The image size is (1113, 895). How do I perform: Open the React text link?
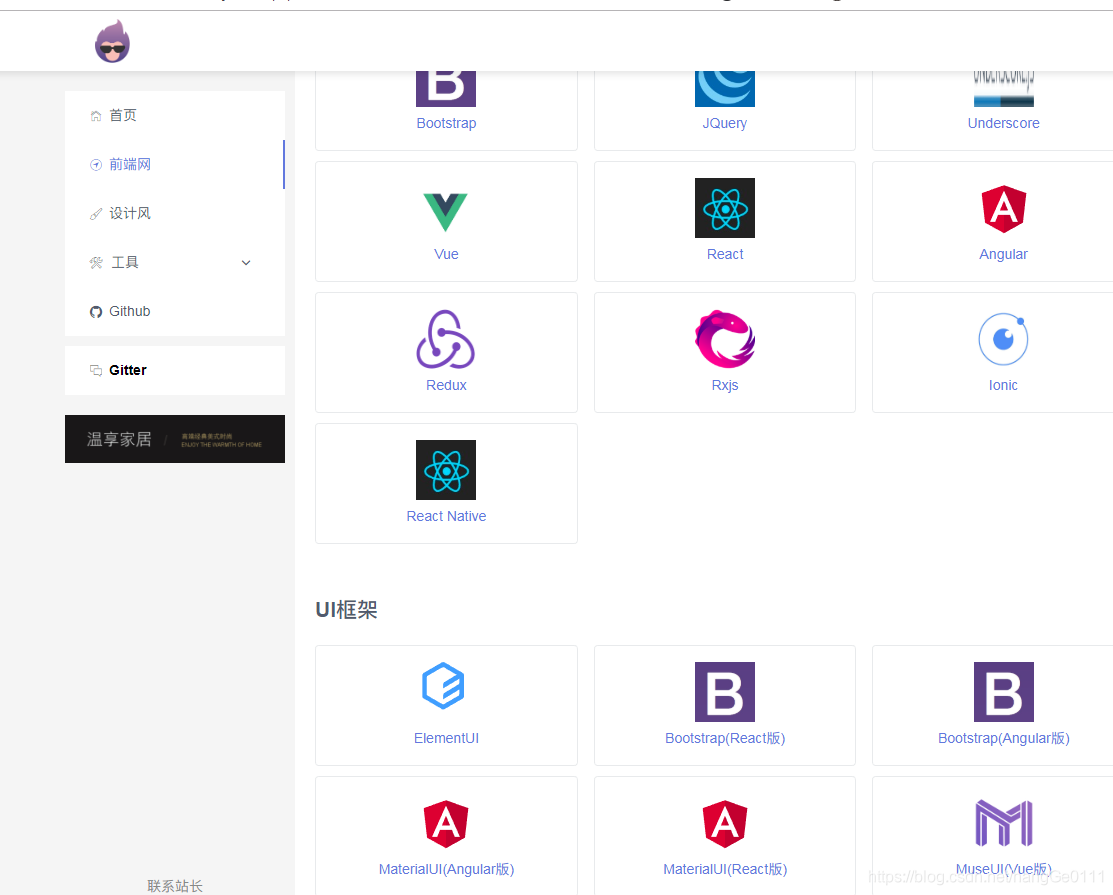tap(725, 254)
